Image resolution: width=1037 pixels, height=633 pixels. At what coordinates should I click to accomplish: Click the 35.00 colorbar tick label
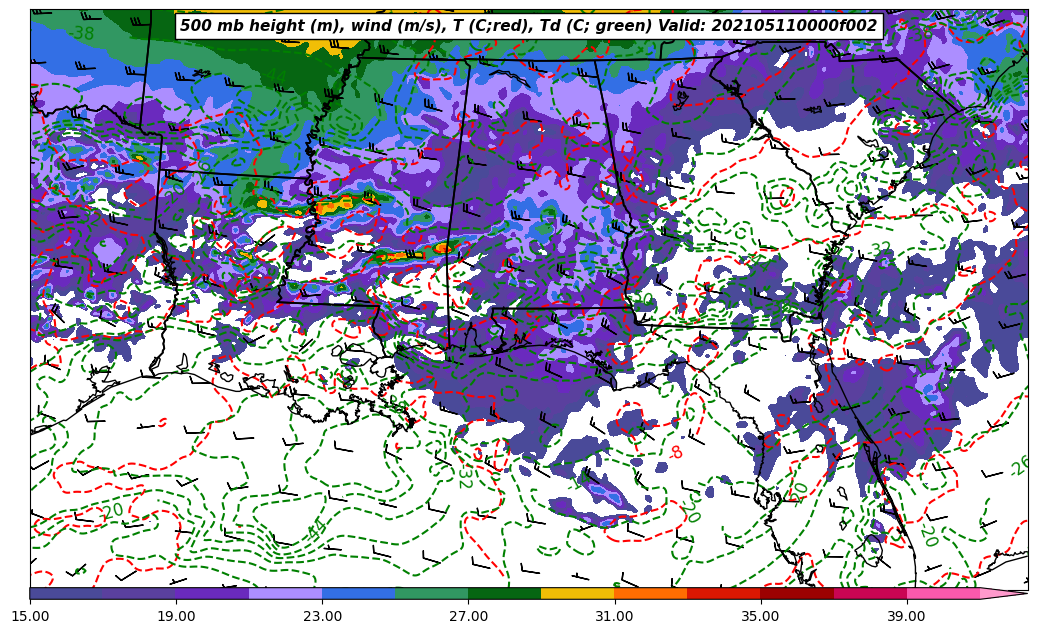[x=760, y=617]
